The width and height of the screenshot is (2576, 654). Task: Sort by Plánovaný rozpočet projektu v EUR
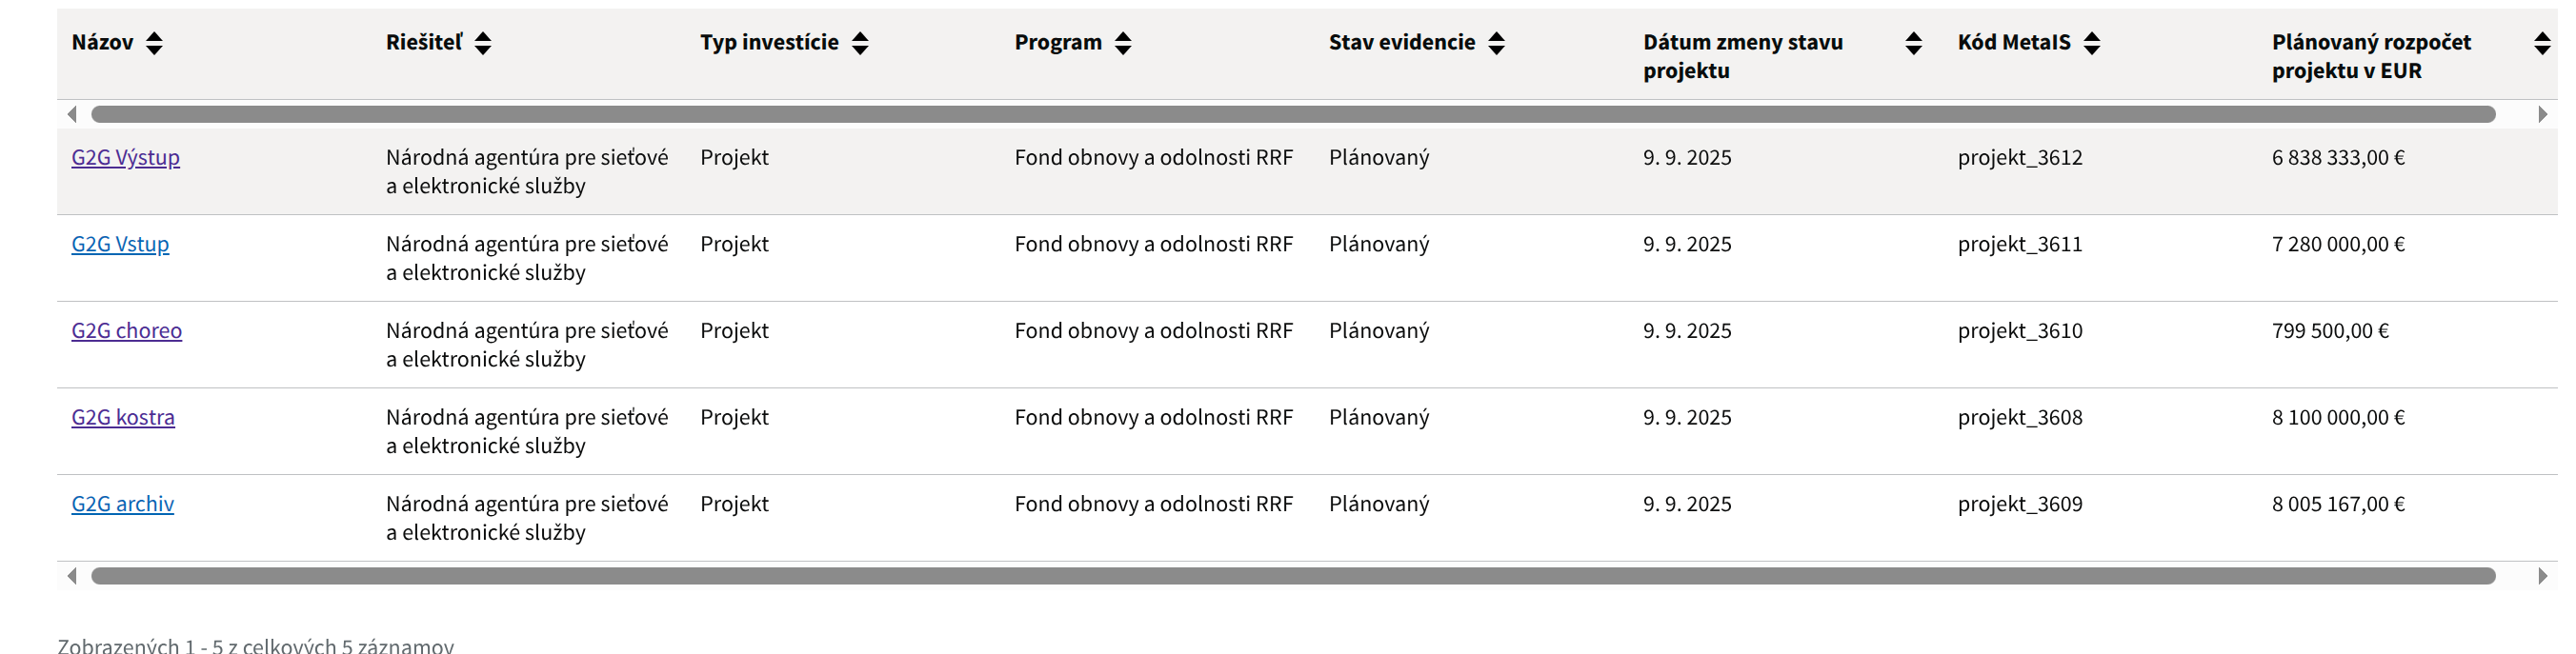pyautogui.click(x=2541, y=43)
